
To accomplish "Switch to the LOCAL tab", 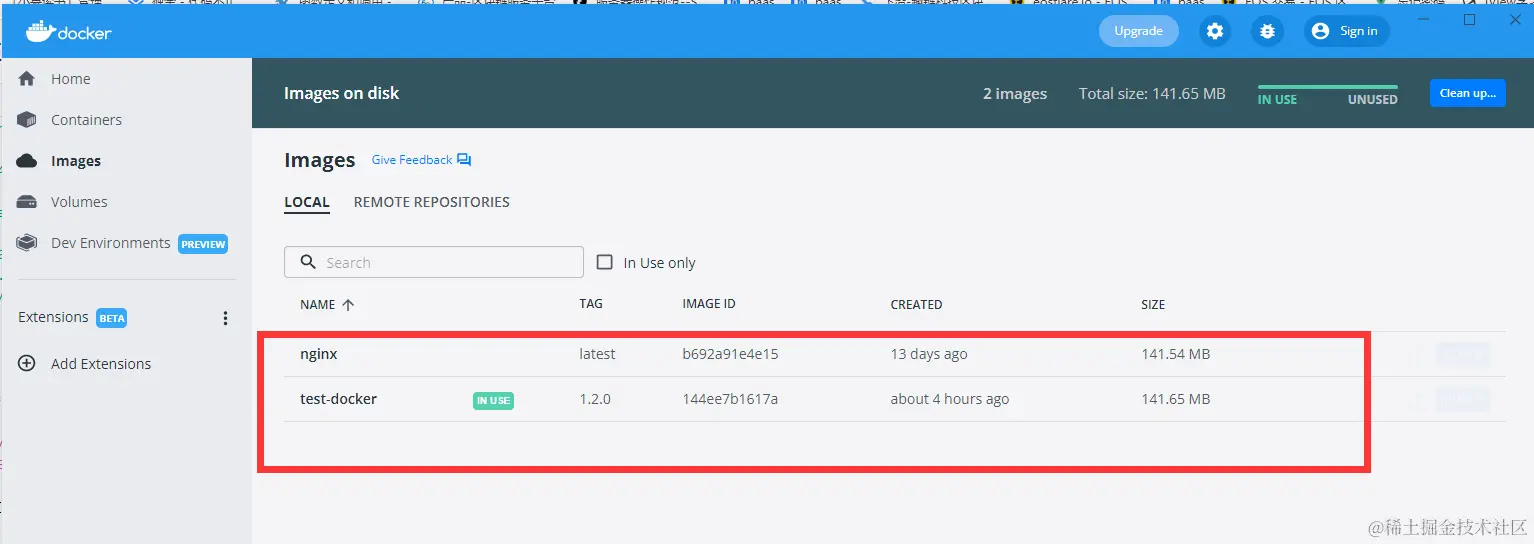I will (x=307, y=203).
